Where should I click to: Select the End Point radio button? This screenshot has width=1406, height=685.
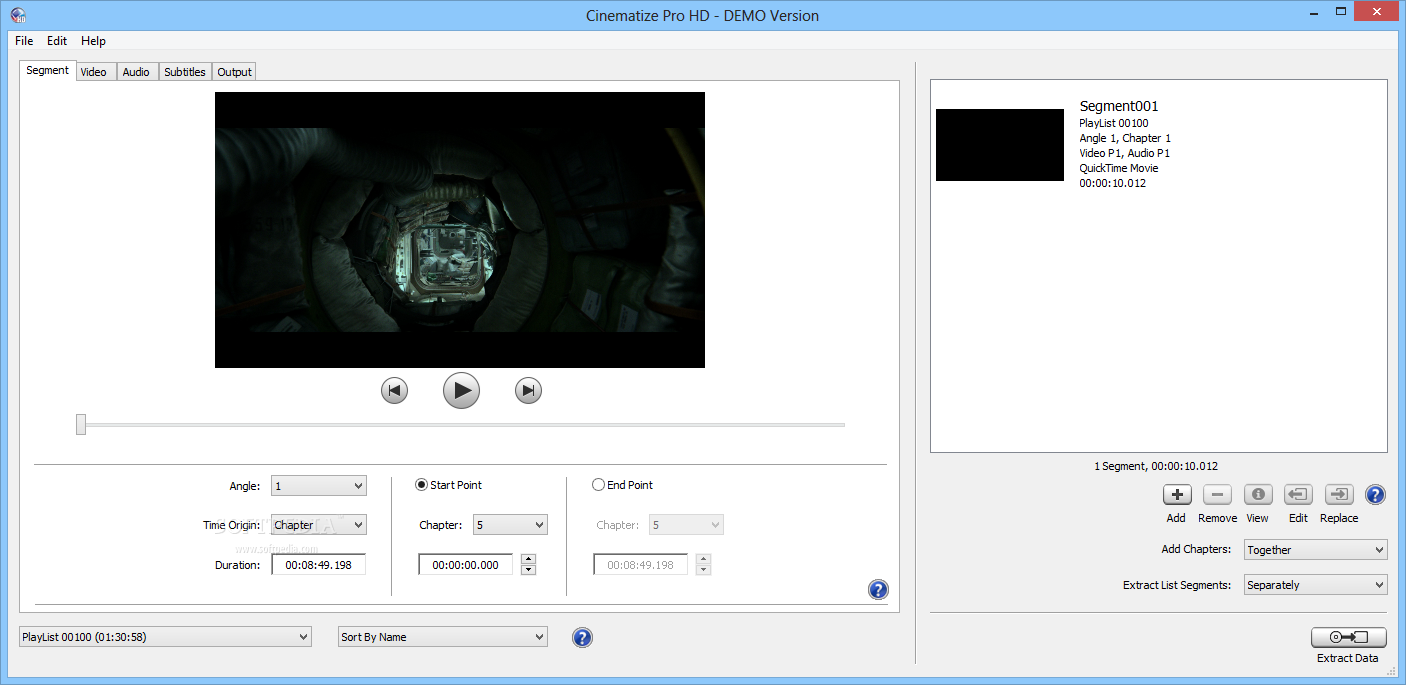click(x=598, y=485)
